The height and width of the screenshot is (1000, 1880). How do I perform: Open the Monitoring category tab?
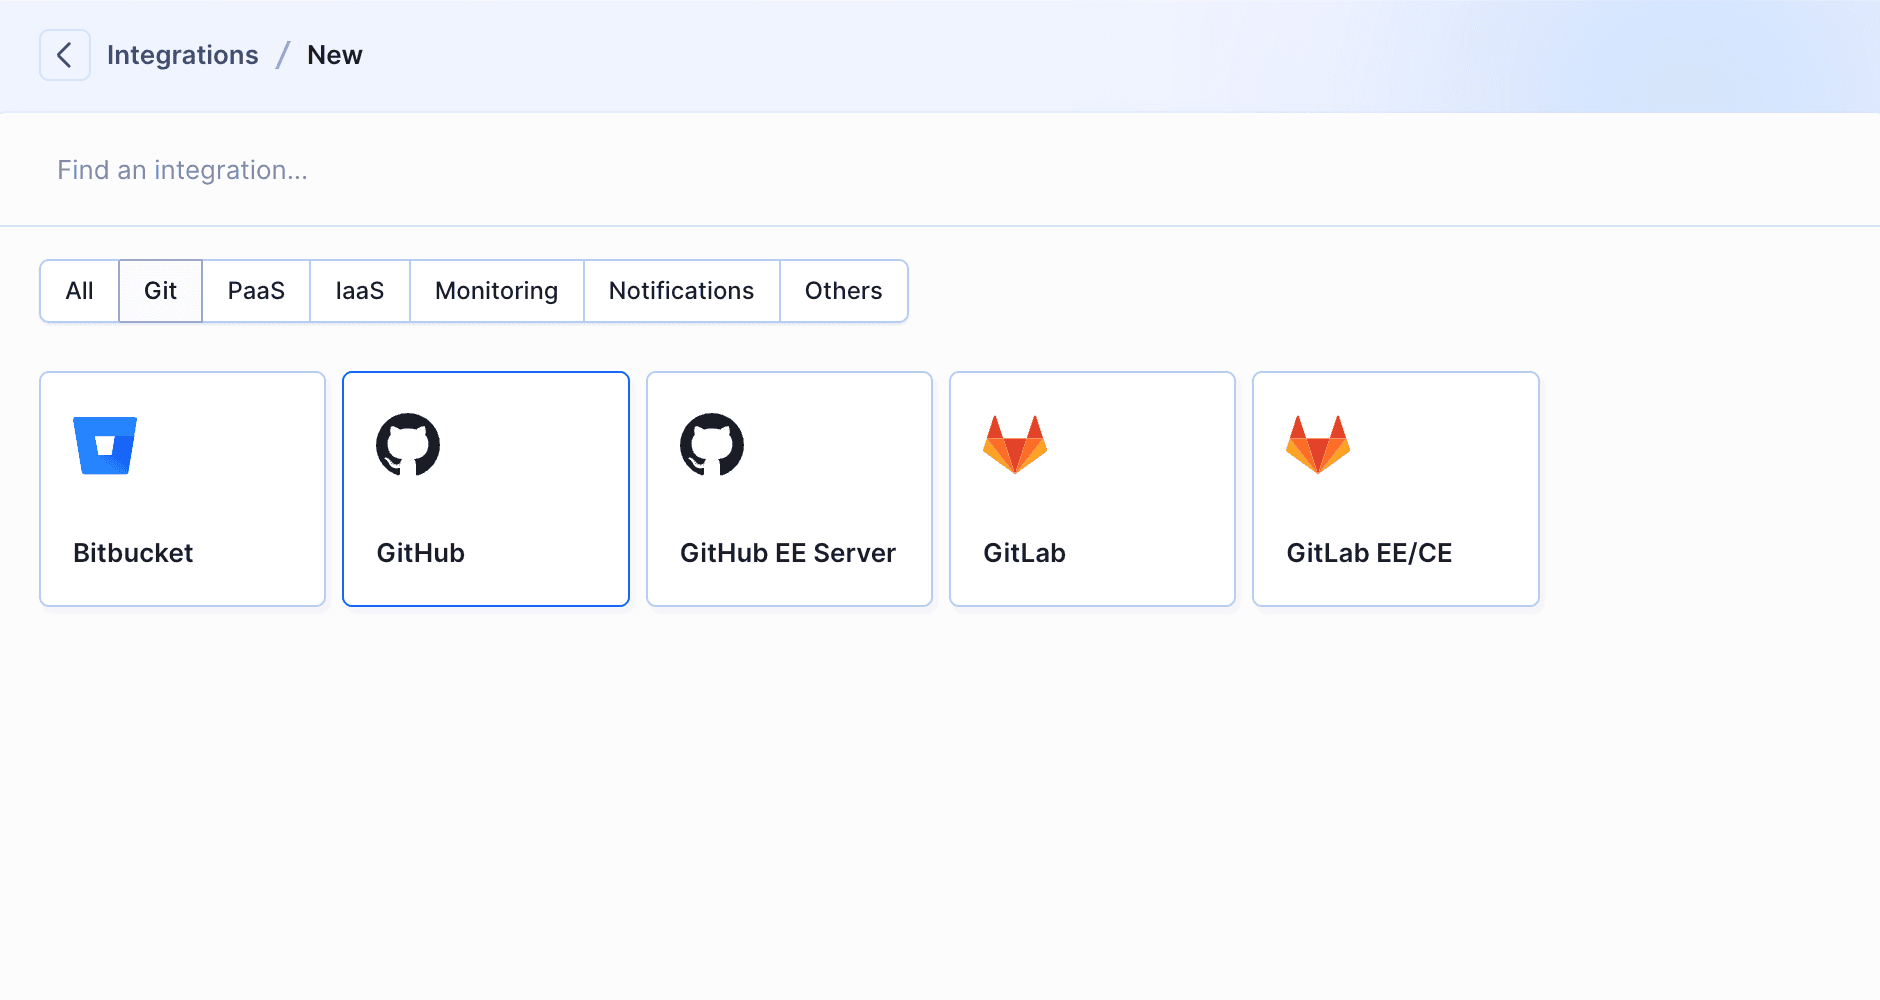click(x=496, y=291)
